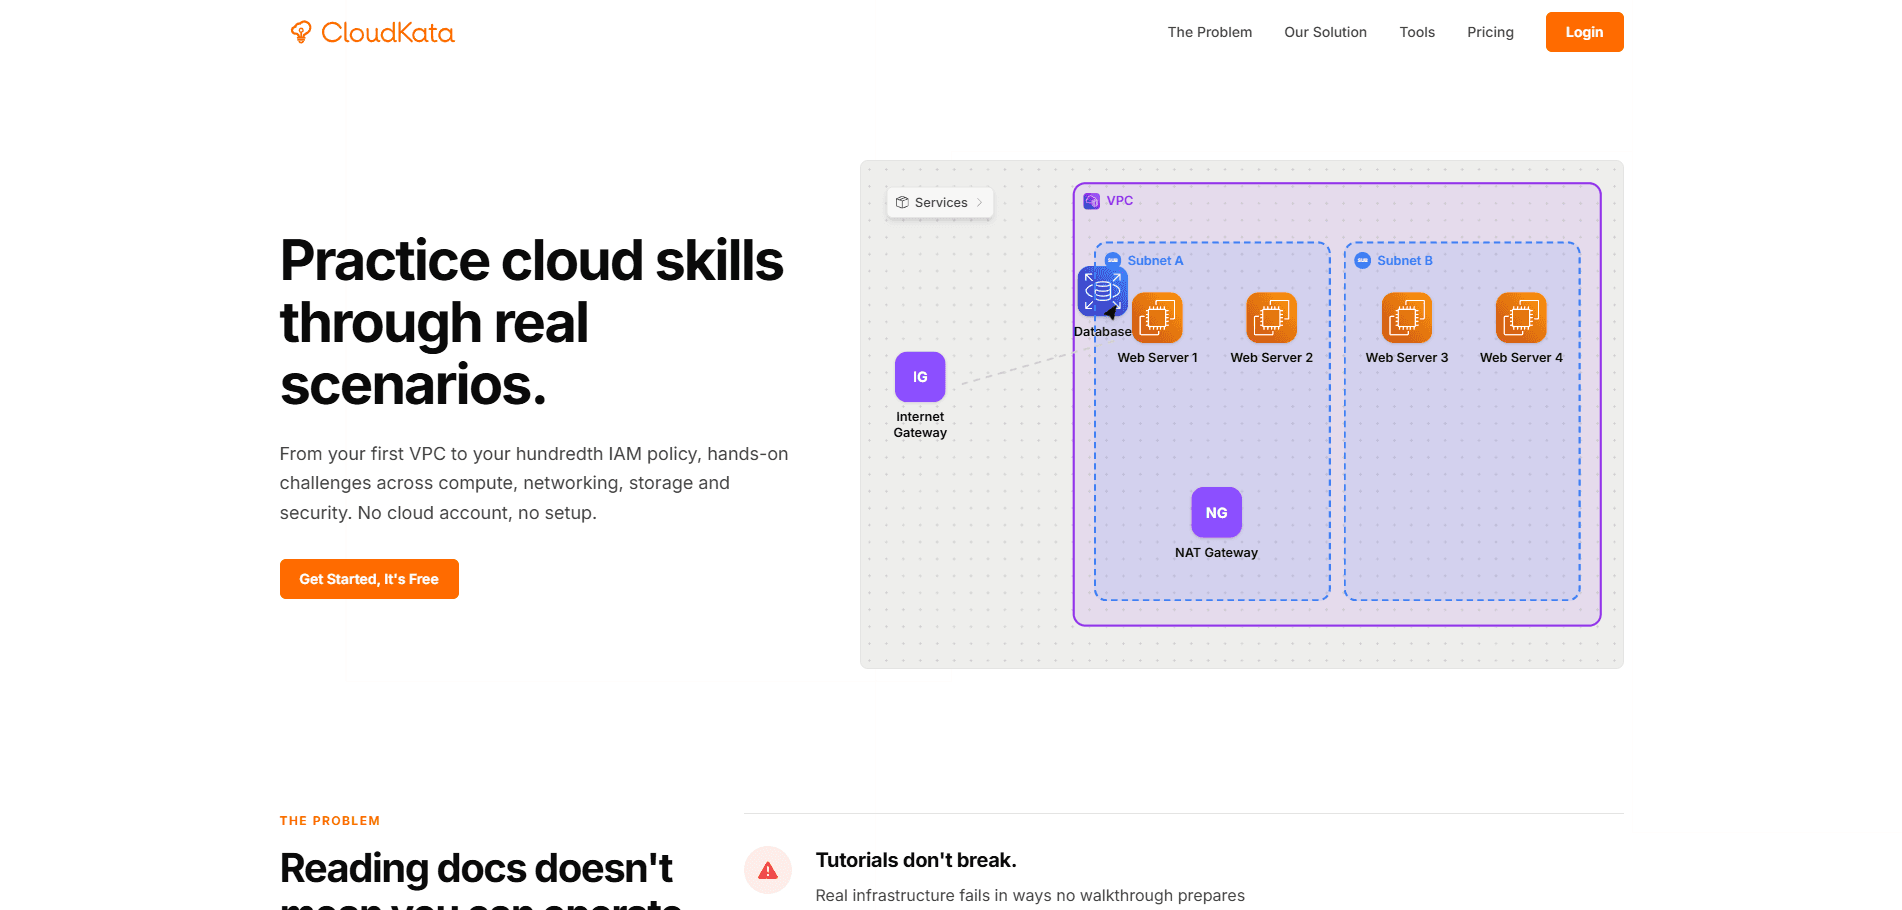
Task: Click the Web Server 4 label
Action: pyautogui.click(x=1521, y=357)
